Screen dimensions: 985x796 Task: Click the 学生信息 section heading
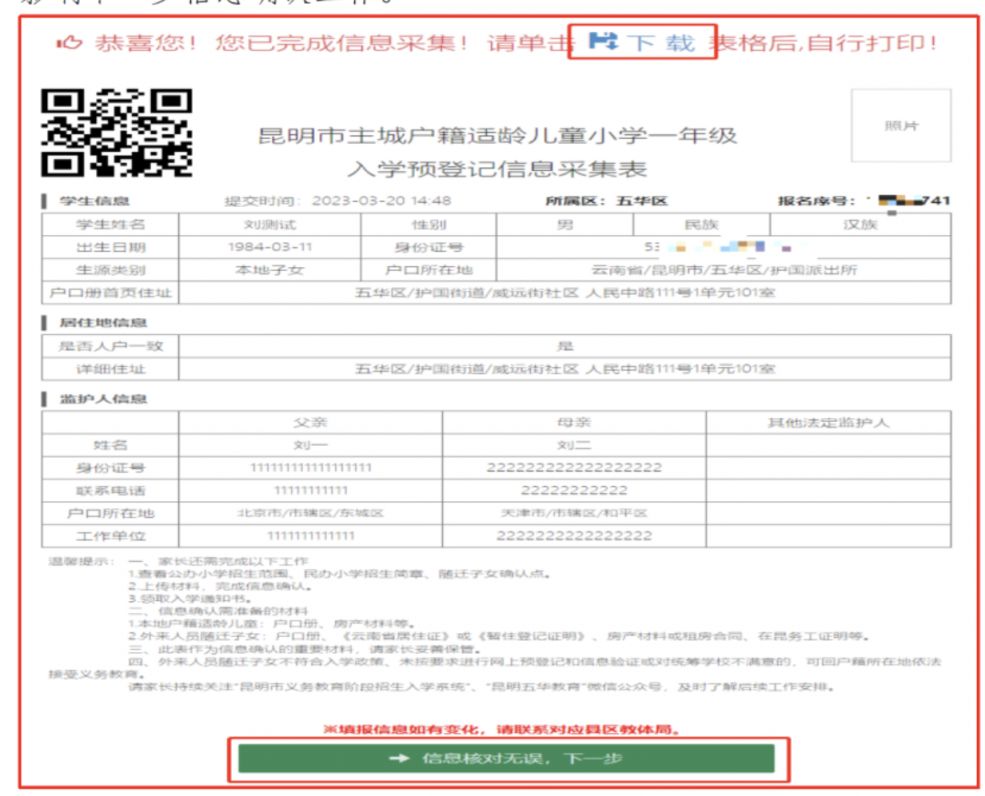point(94,201)
